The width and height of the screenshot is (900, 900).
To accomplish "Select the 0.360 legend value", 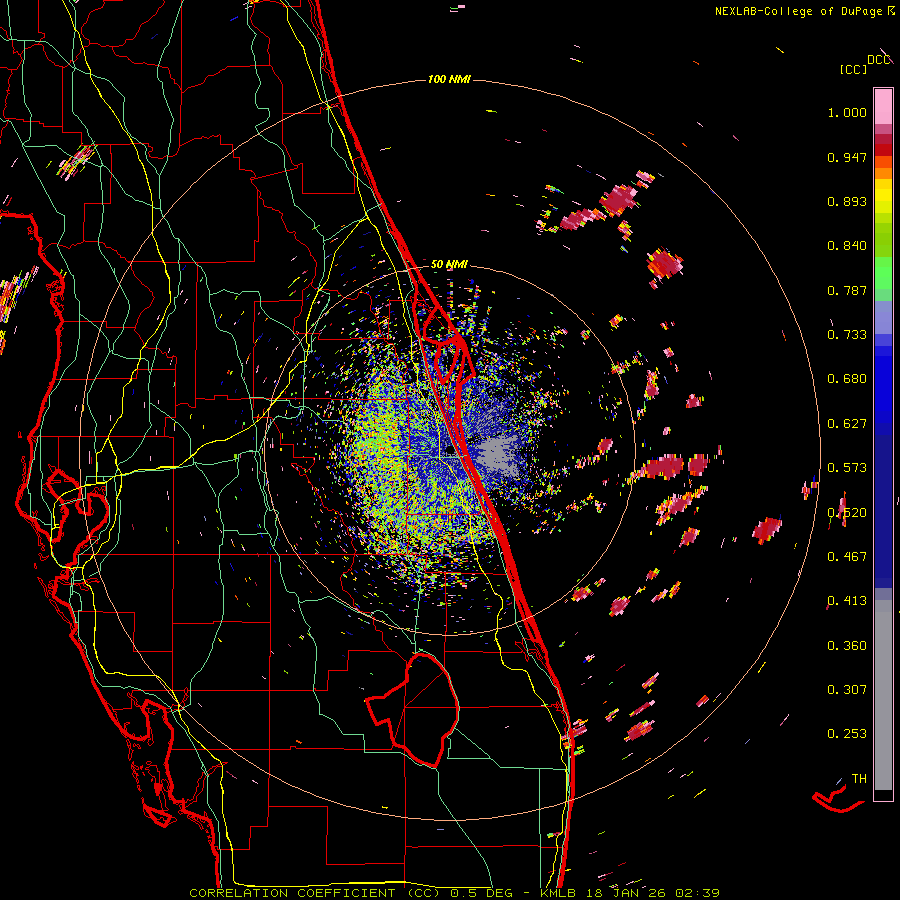I will [847, 646].
